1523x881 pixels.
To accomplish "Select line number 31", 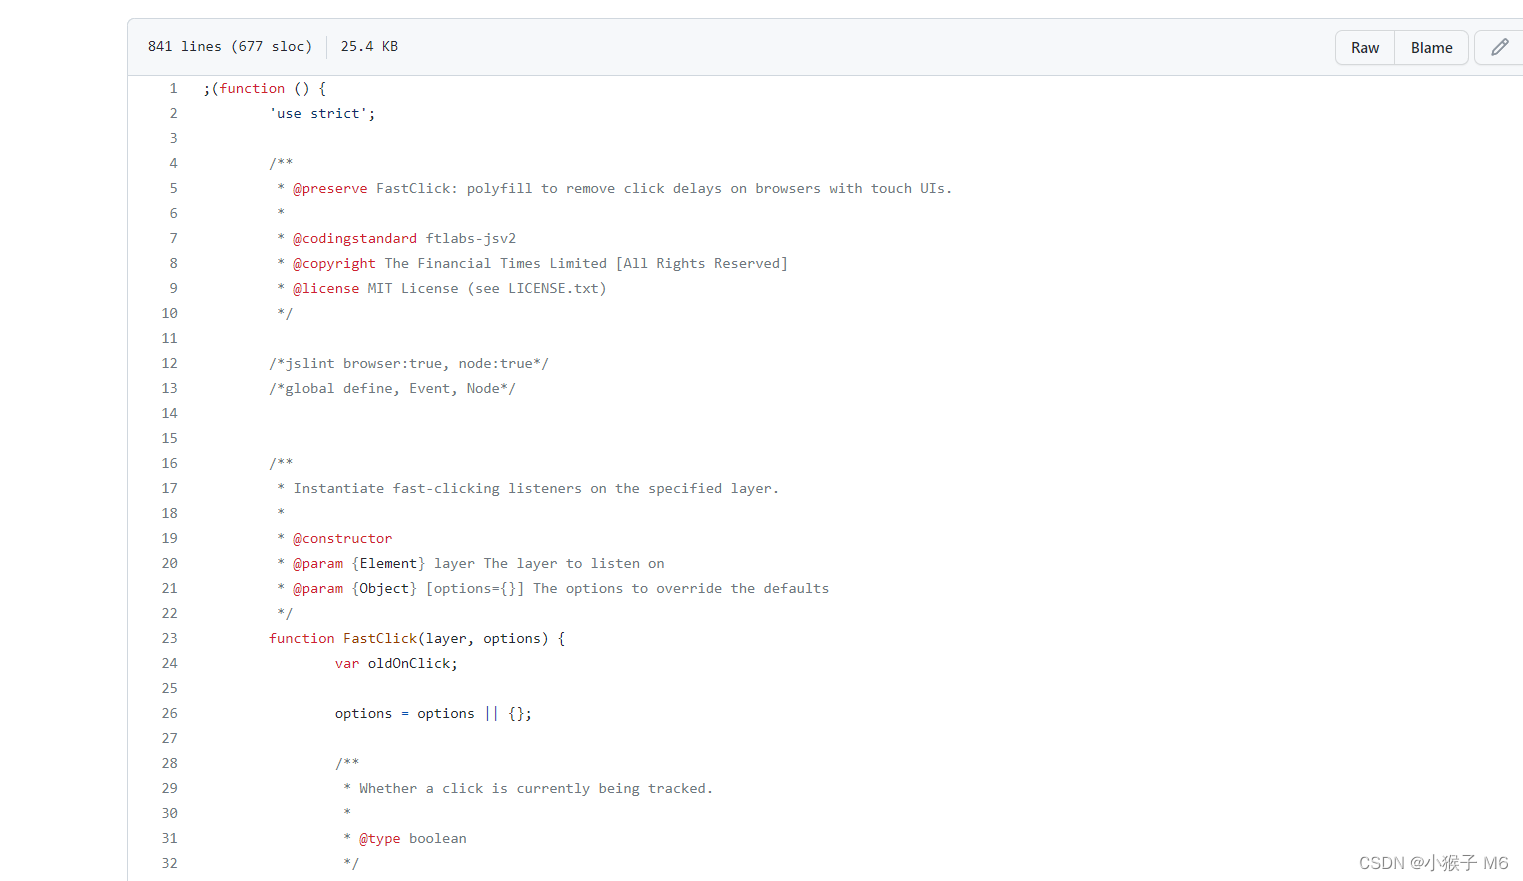I will [169, 838].
